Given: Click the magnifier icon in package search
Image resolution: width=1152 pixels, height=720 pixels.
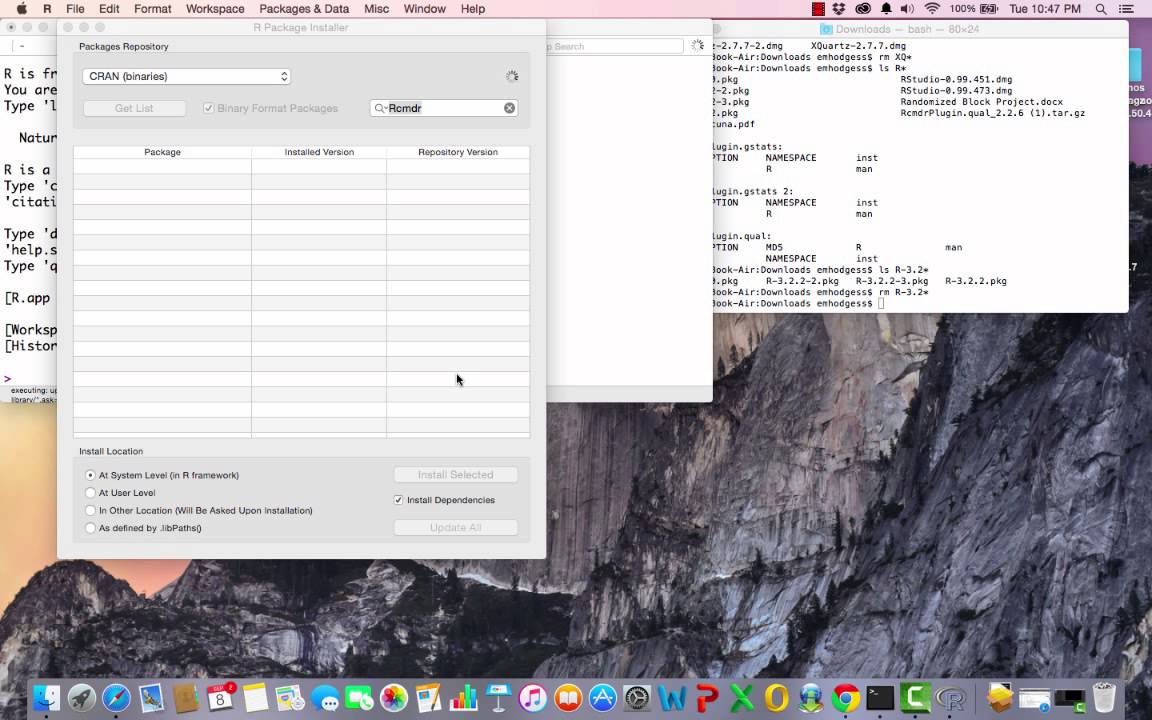Looking at the screenshot, I should tap(380, 108).
